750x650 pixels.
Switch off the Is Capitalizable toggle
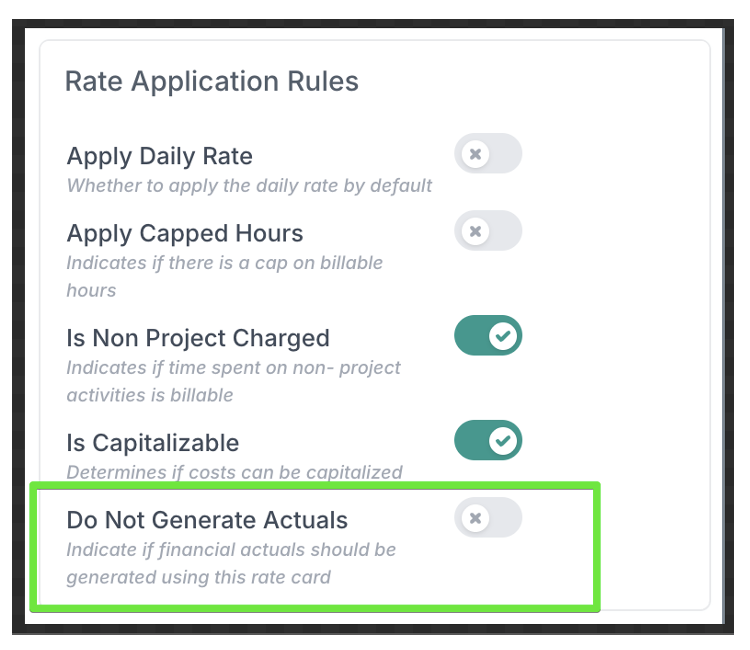pos(488,440)
